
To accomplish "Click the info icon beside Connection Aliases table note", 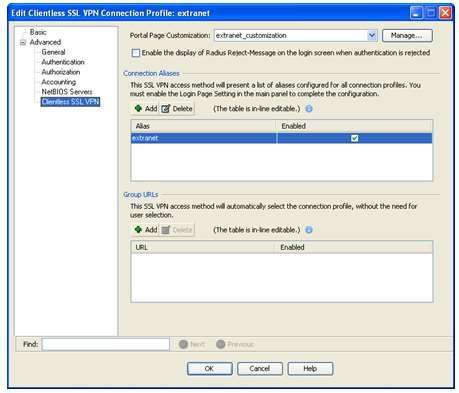I will coord(309,109).
